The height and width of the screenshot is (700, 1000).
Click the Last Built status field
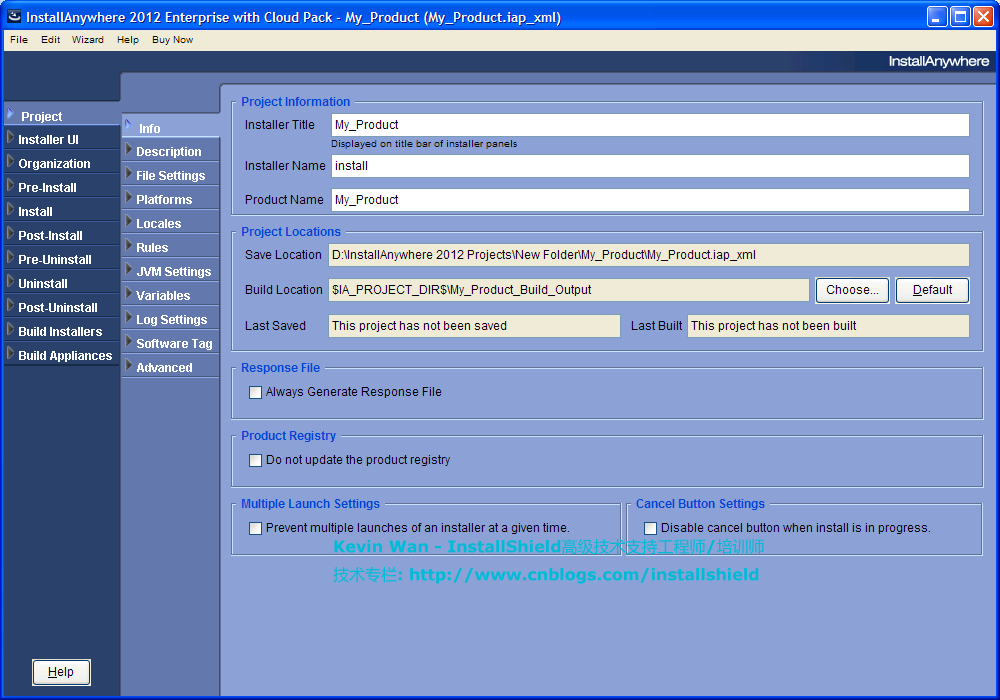coord(828,326)
